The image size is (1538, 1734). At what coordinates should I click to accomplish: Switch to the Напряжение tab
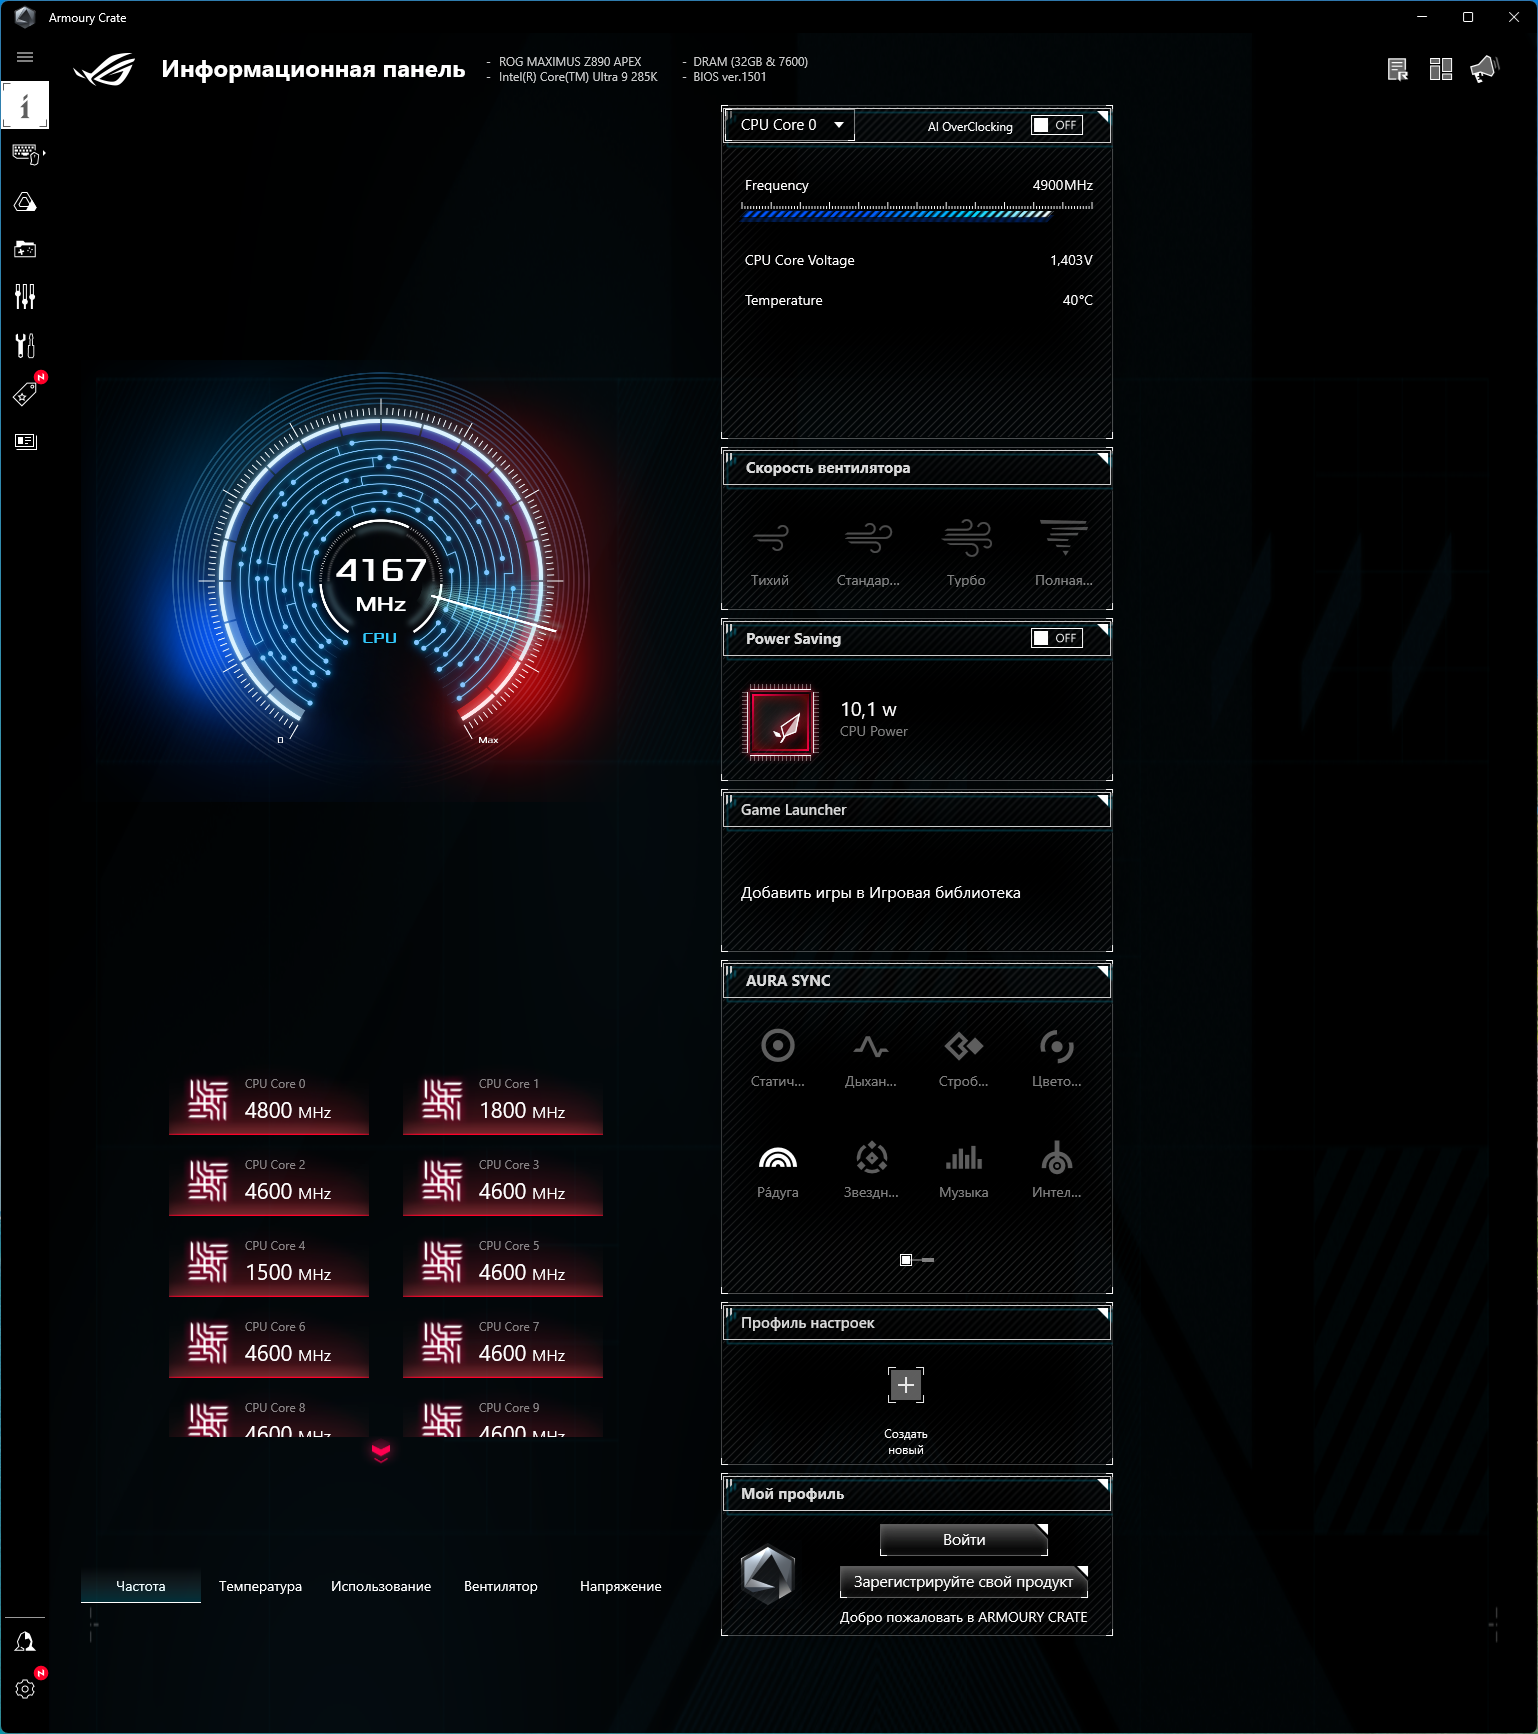click(621, 1586)
